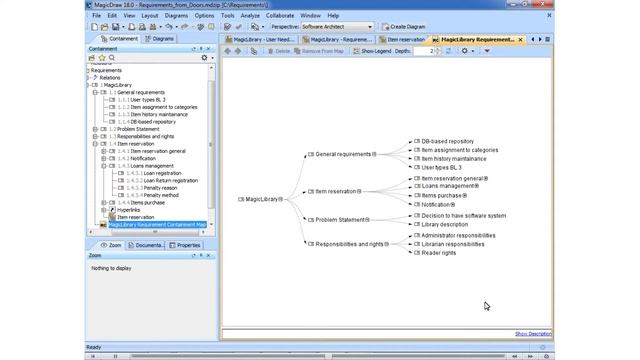Click the Delete button in map toolbar

[x=279, y=51]
